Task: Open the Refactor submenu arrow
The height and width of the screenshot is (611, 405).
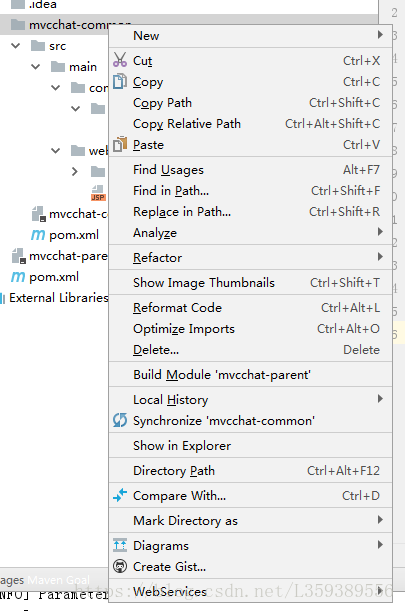Action: 380,257
